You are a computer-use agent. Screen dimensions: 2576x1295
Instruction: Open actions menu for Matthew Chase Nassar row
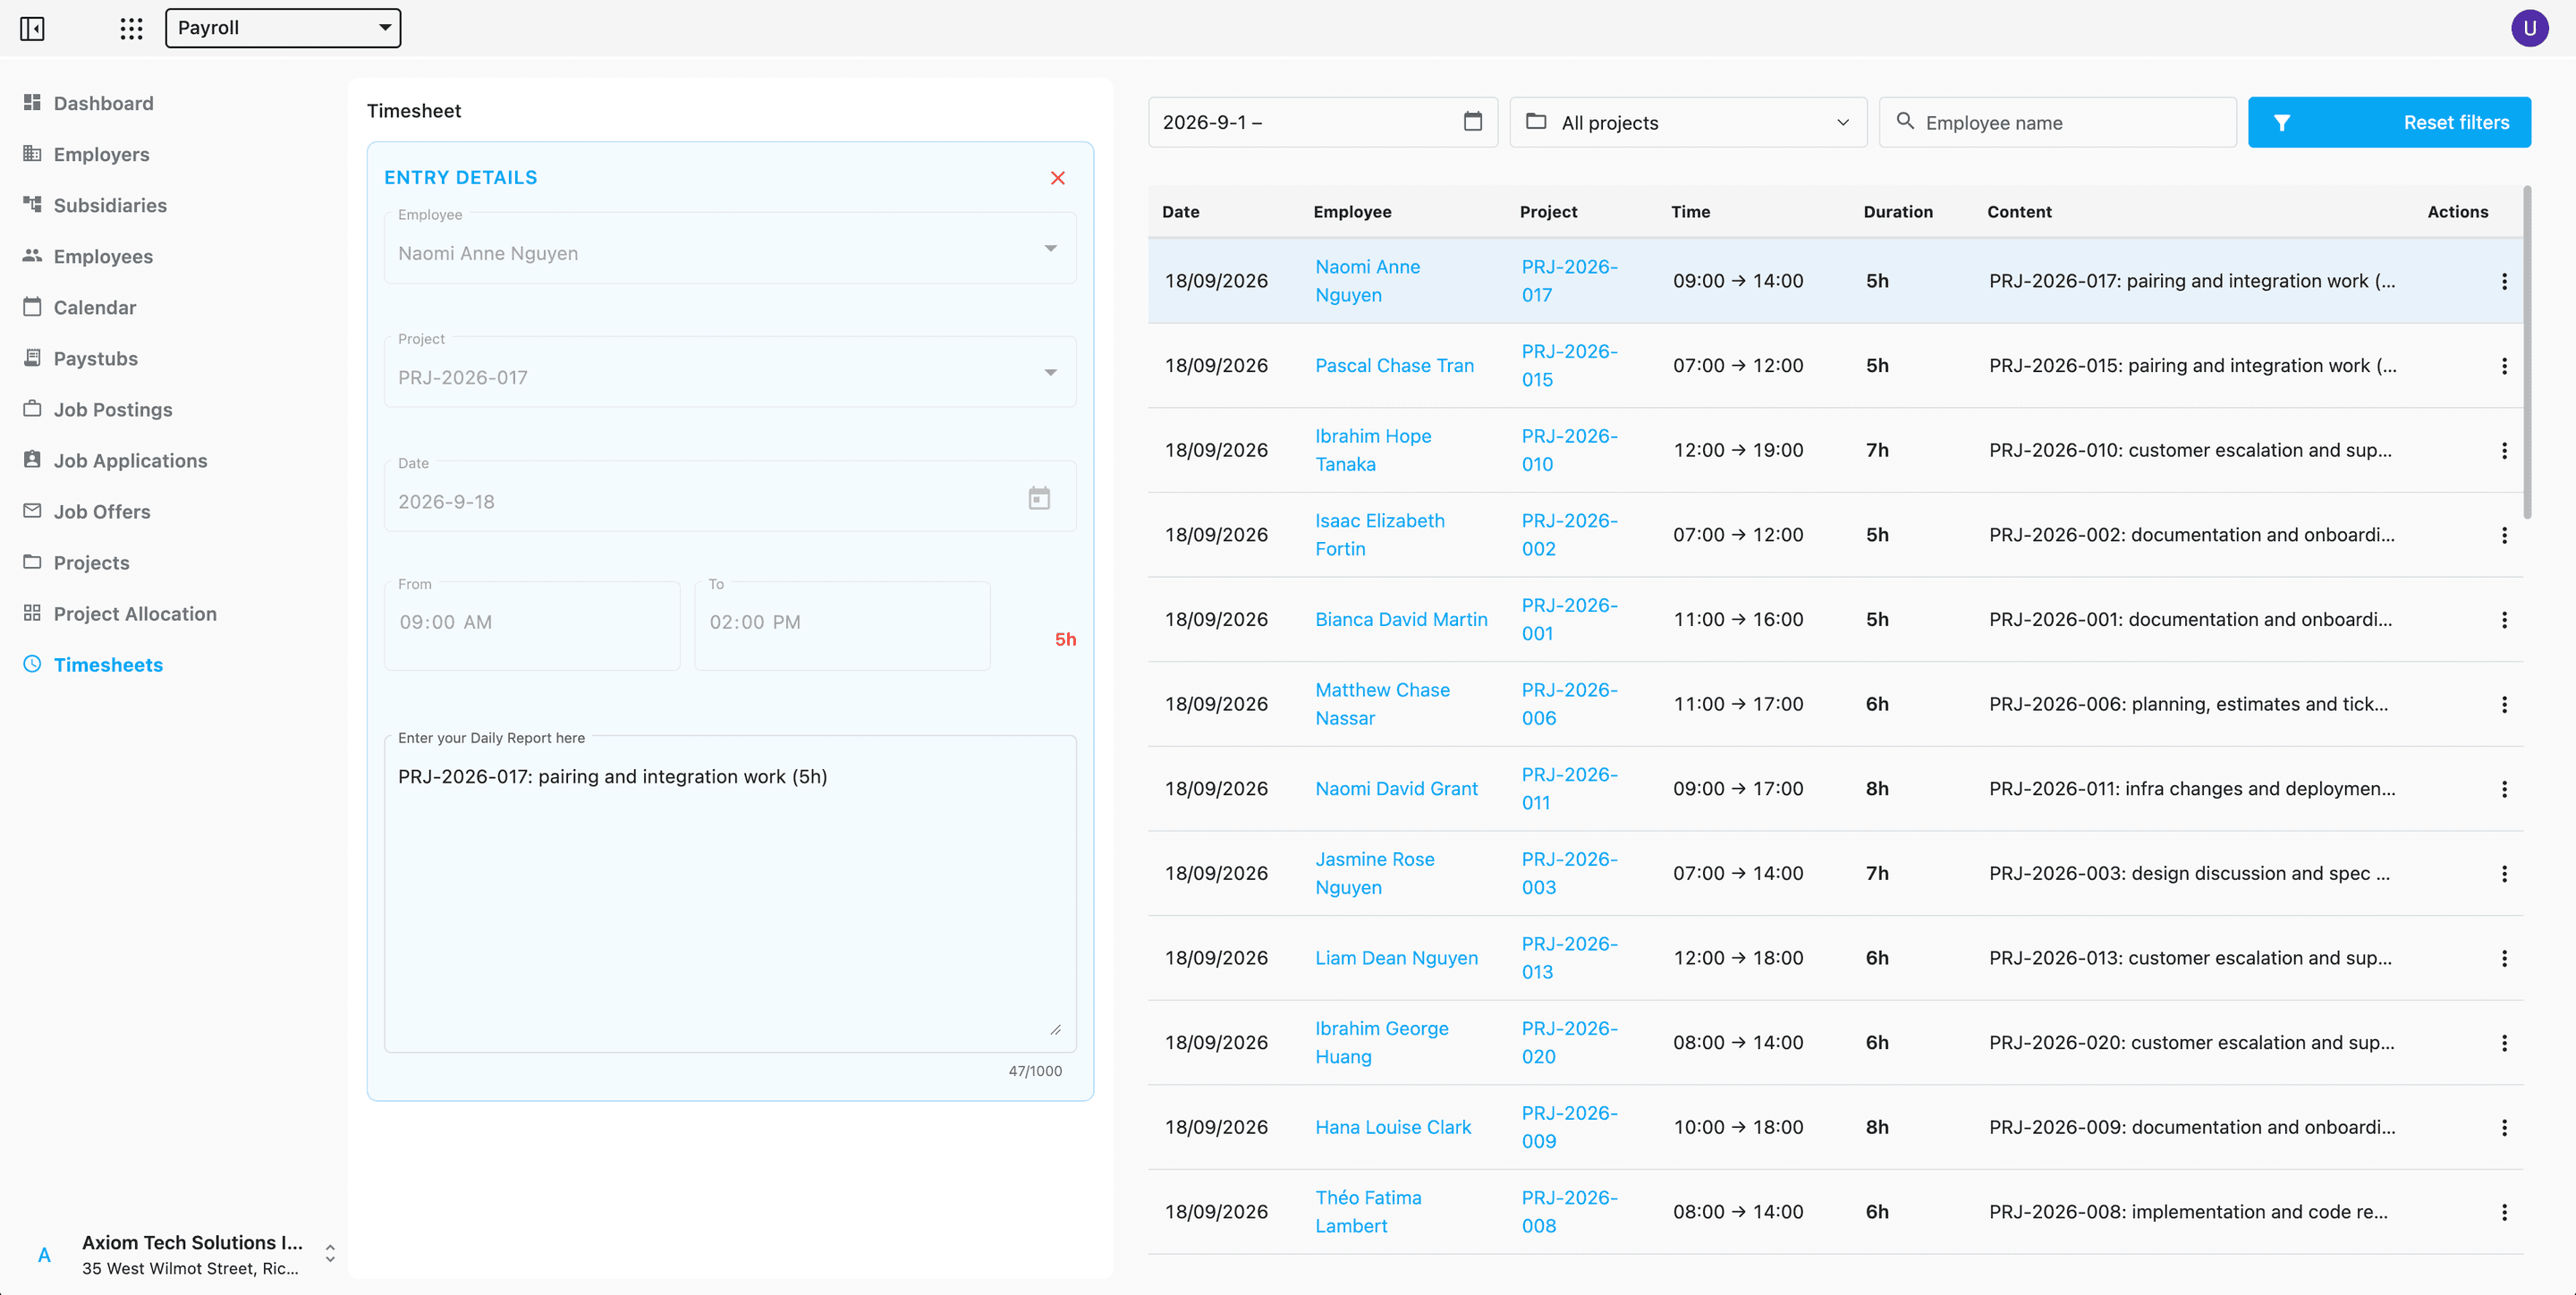(x=2503, y=704)
